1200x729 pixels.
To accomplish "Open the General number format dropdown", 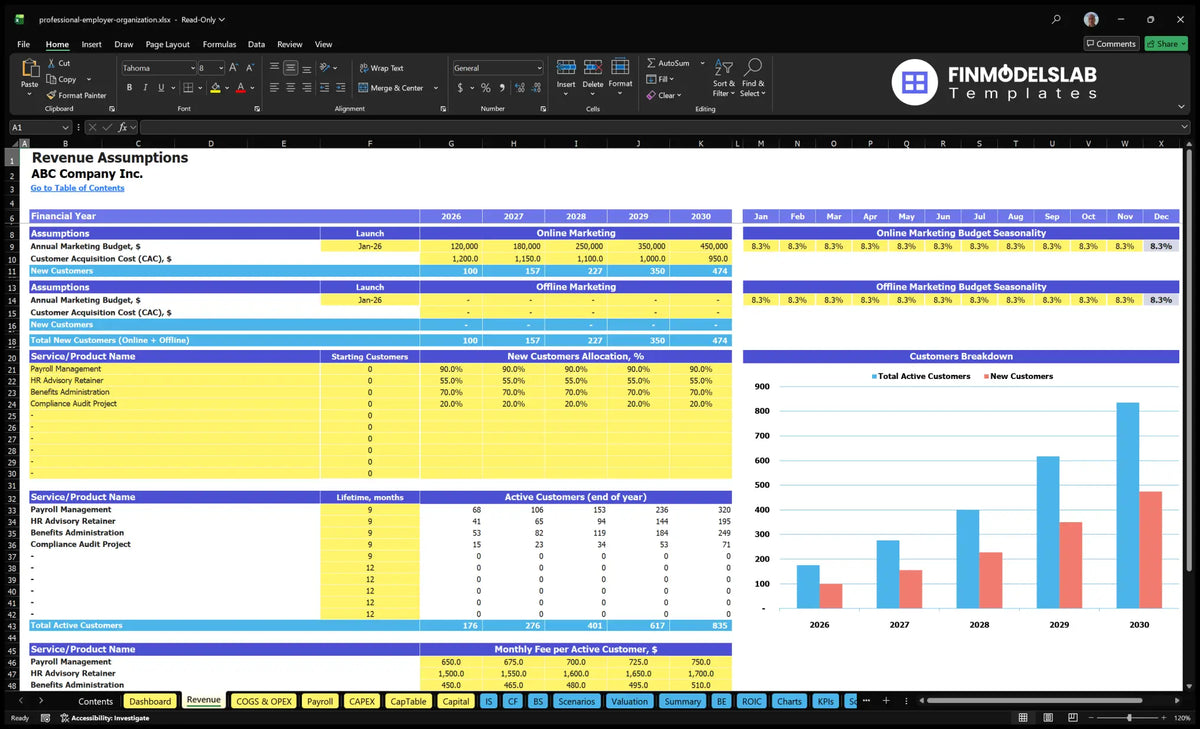I will (539, 68).
